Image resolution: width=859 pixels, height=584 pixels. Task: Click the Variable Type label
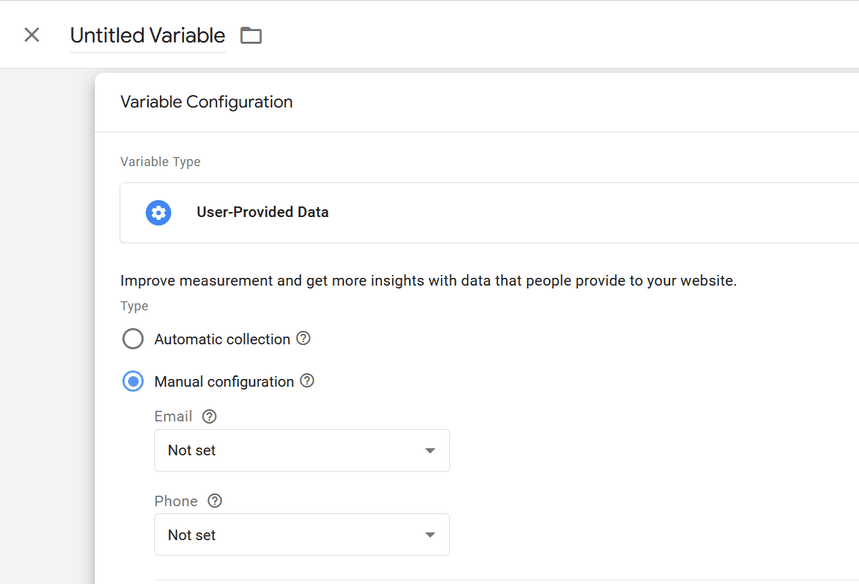pyautogui.click(x=160, y=162)
